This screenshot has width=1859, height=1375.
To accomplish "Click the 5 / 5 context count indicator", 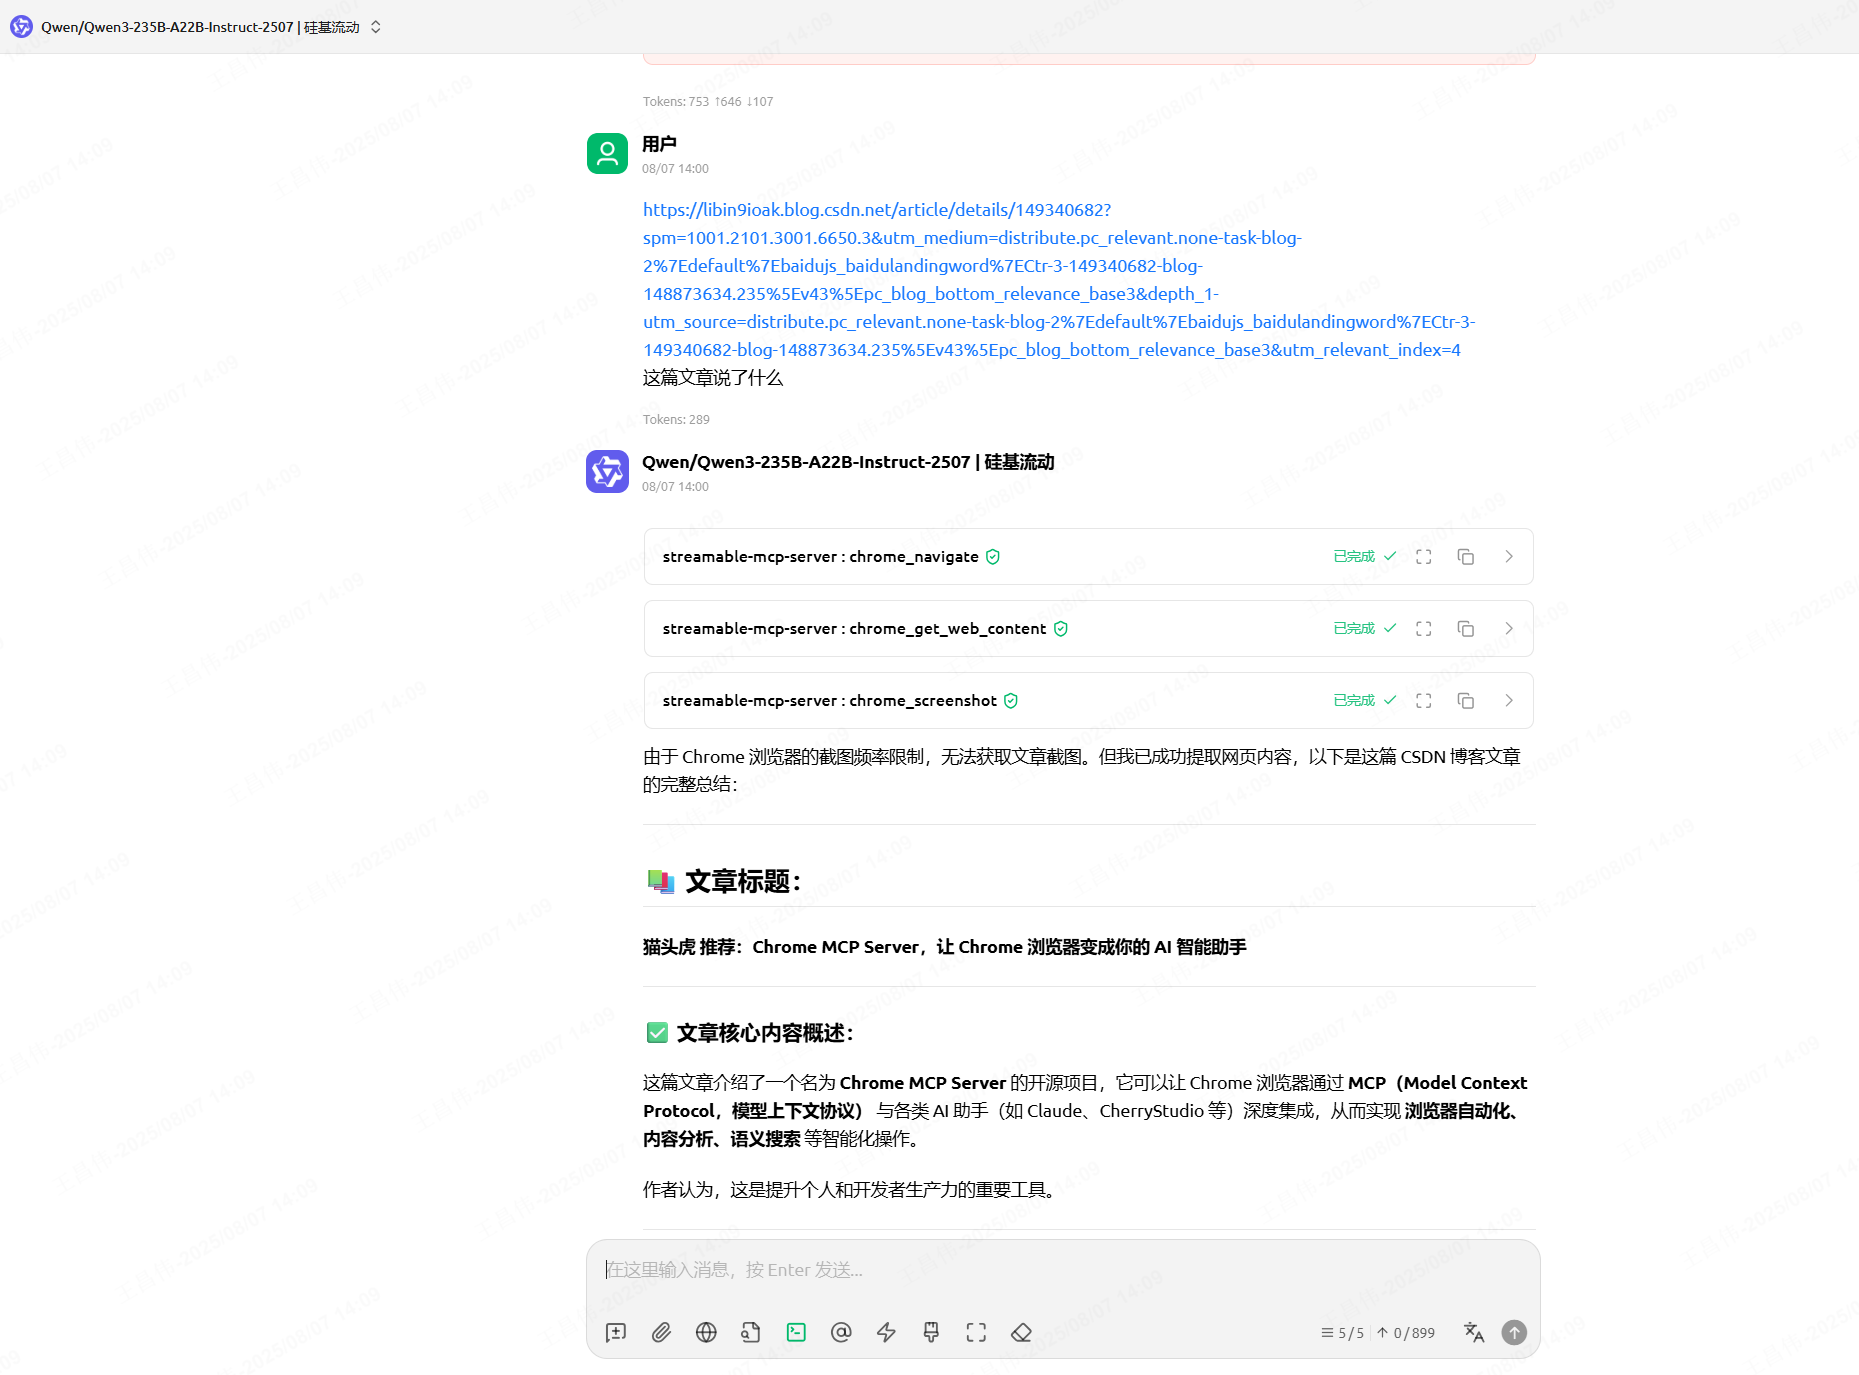I will click(1342, 1333).
